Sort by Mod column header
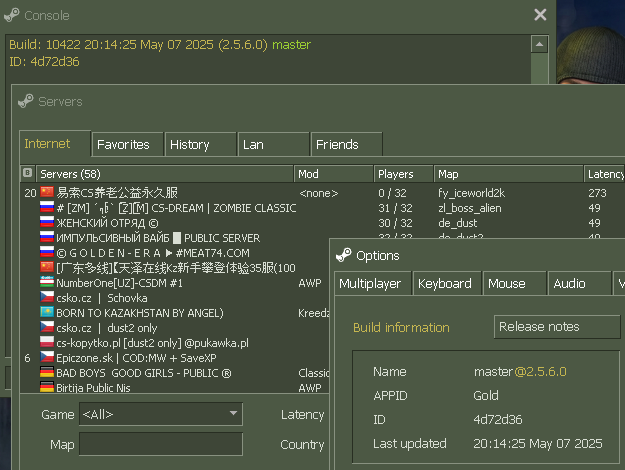 (334, 174)
